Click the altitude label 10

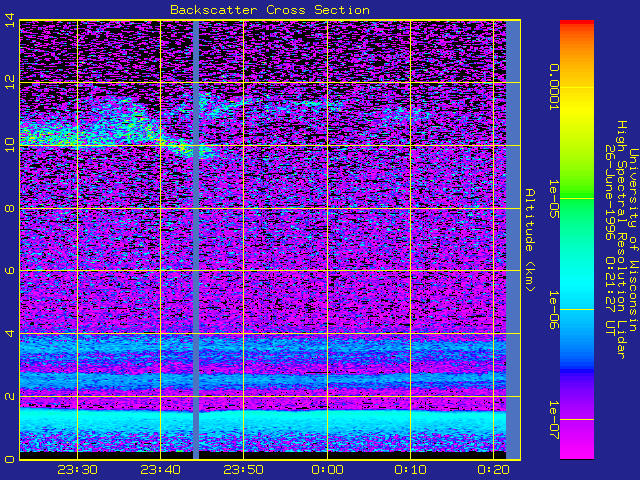tap(9, 145)
